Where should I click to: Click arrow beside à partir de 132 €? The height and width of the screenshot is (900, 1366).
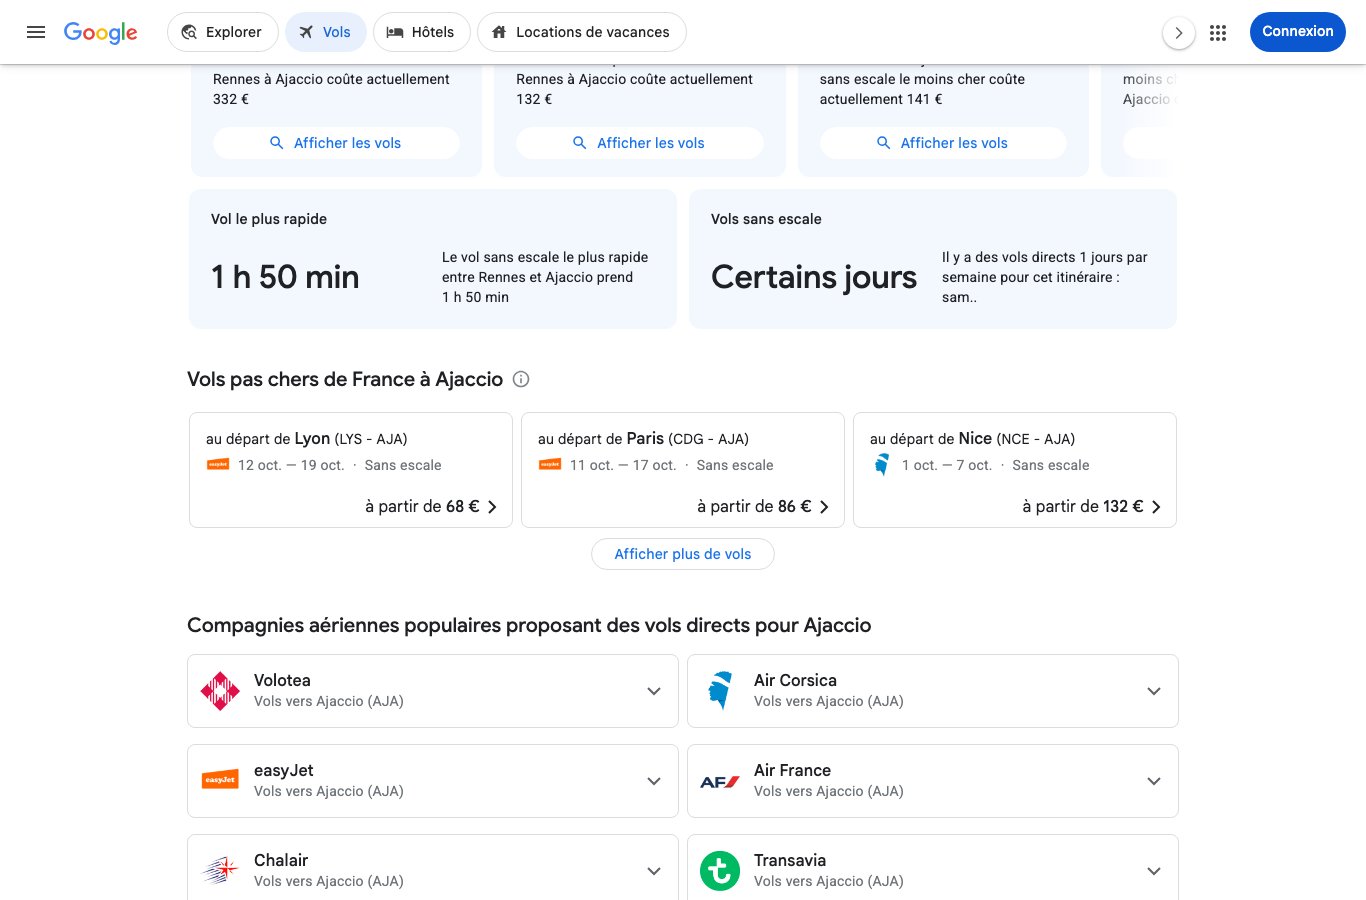coord(1156,507)
